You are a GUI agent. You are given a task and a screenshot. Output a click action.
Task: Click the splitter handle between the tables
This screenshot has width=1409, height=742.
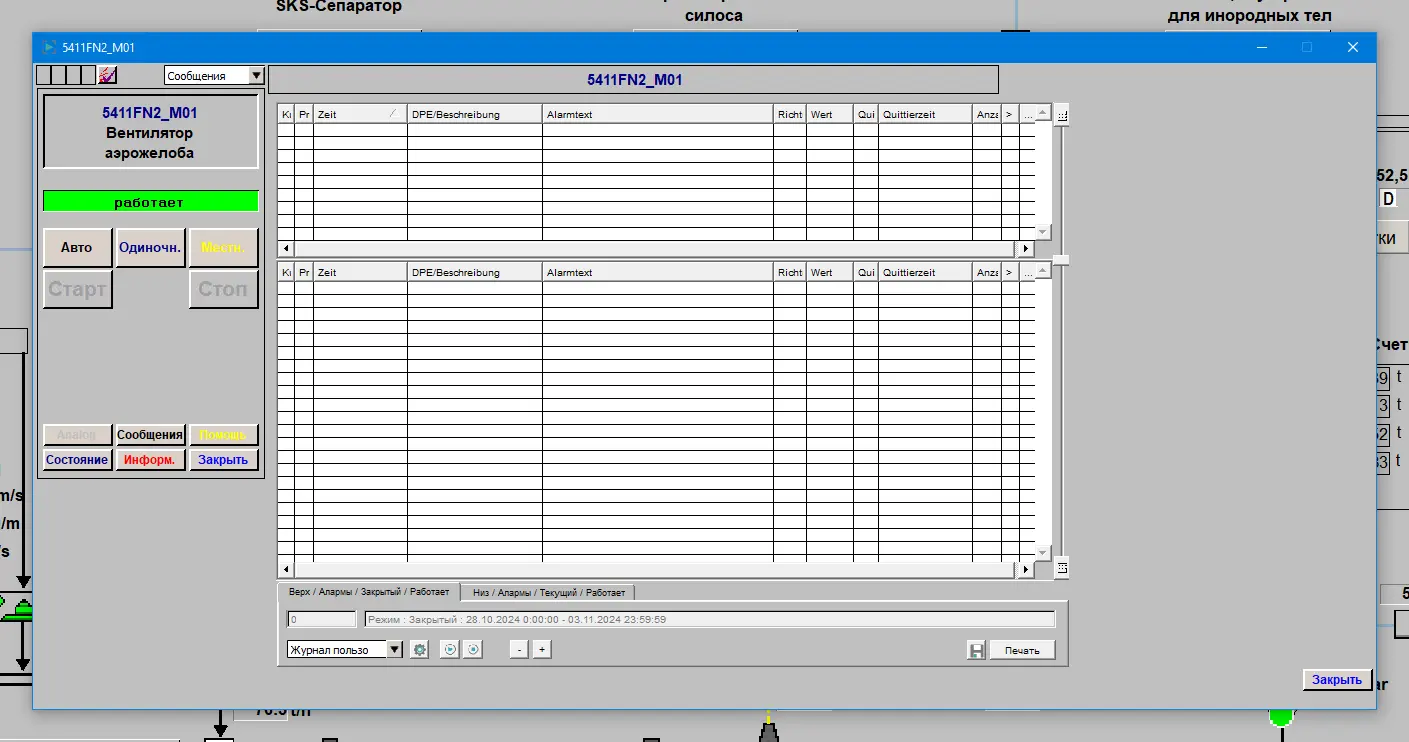[x=1061, y=259]
